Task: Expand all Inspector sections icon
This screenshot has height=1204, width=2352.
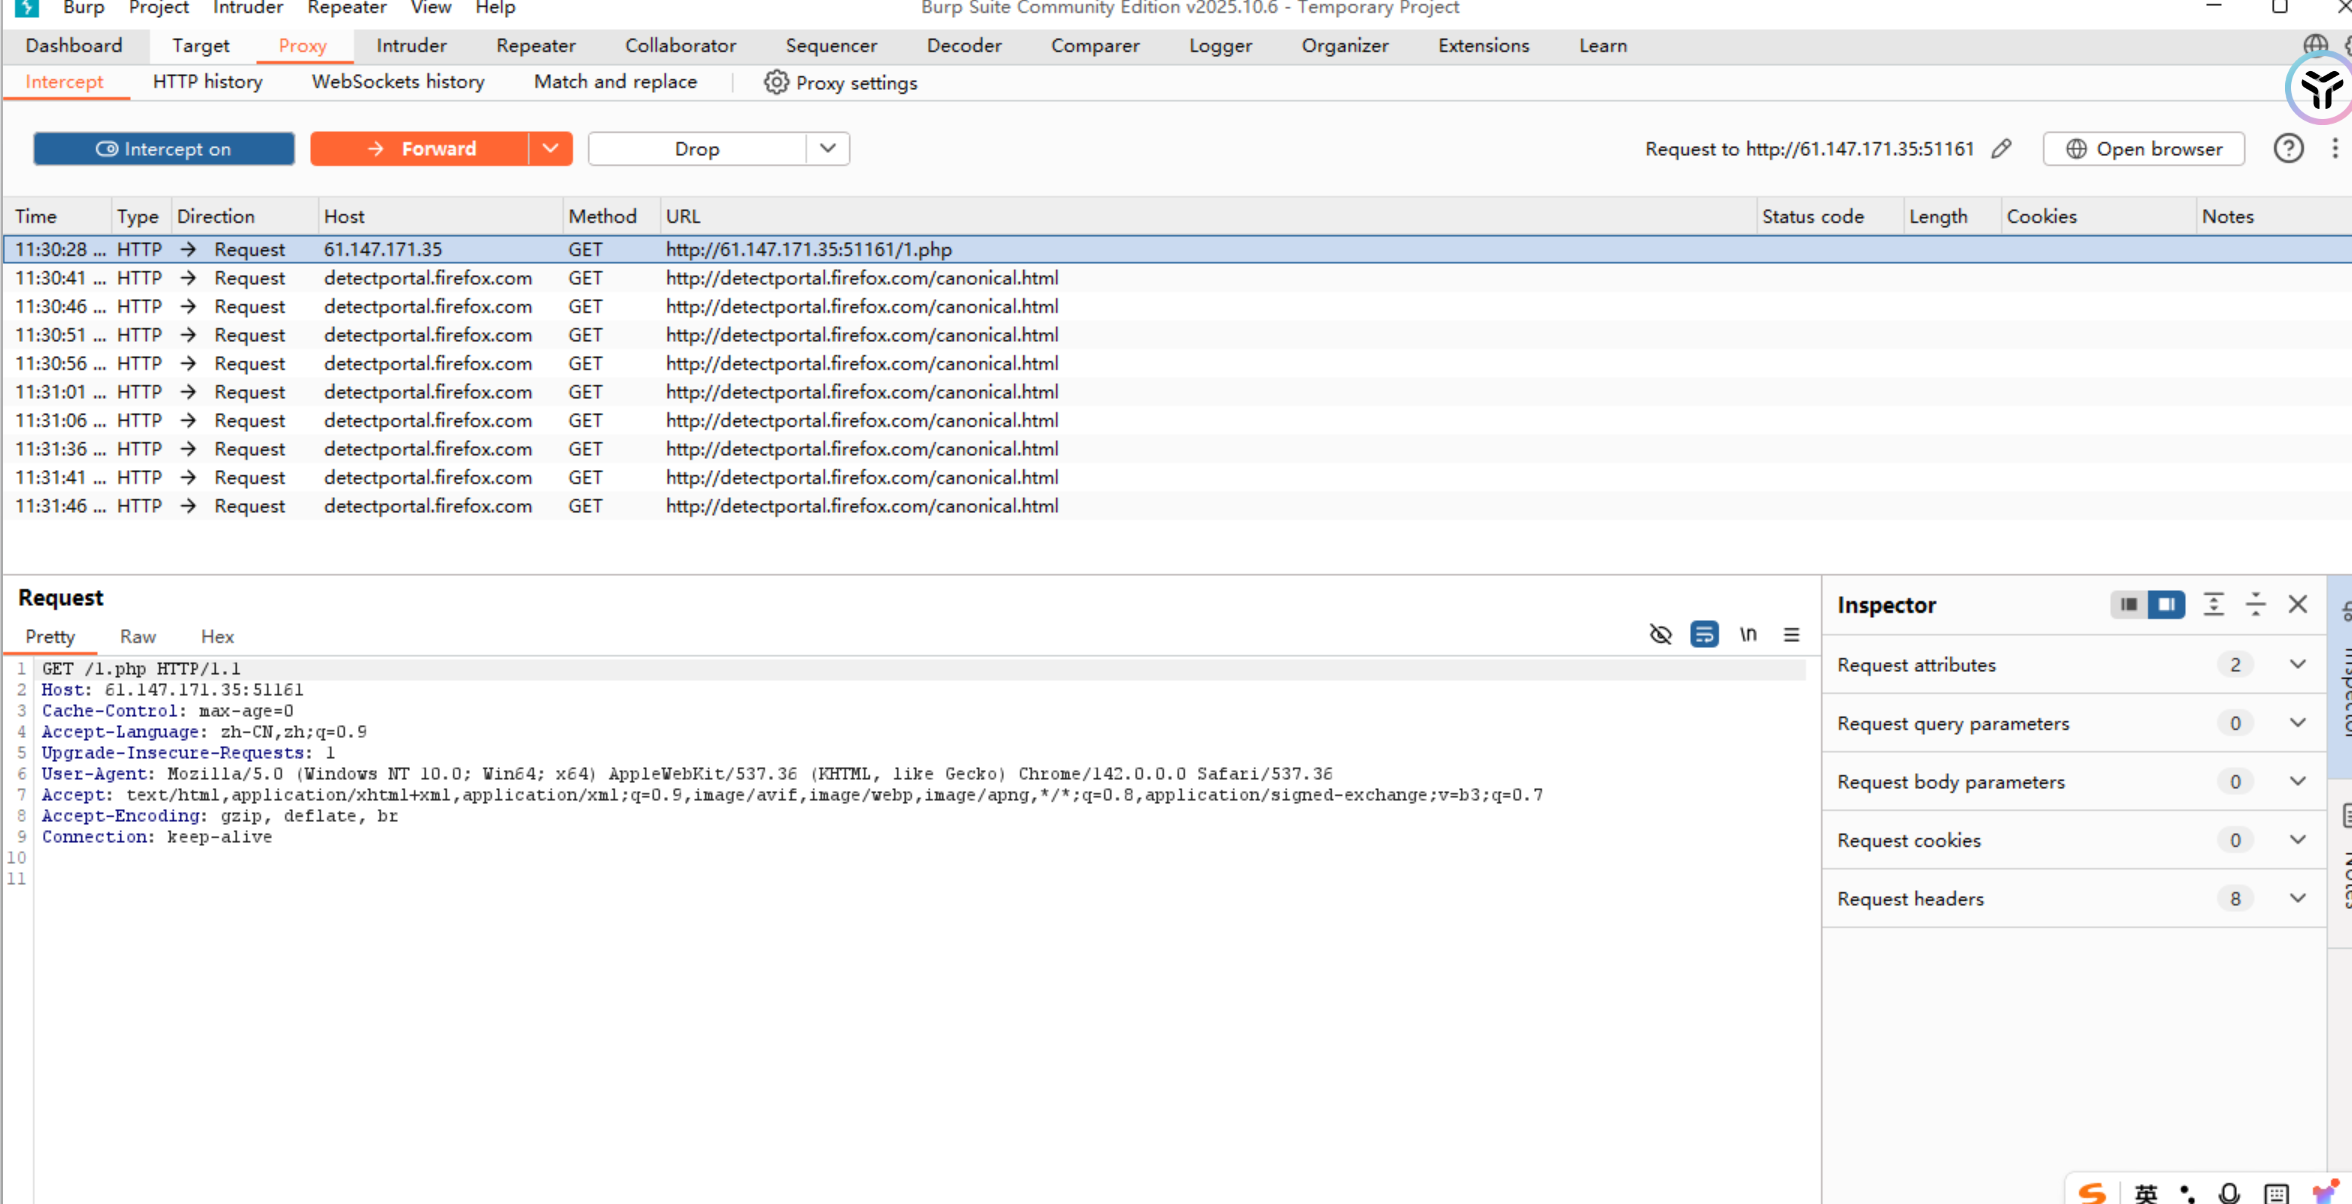Action: click(x=2213, y=604)
